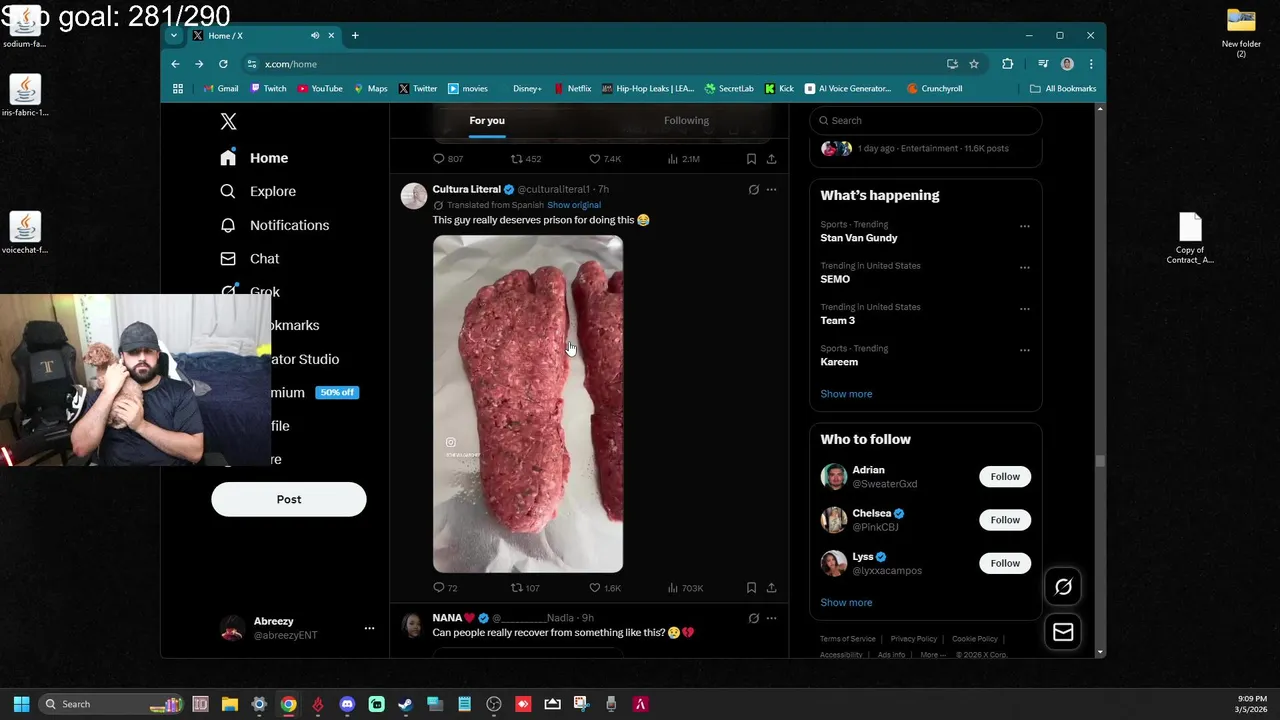Viewport: 1280px width, 720px height.
Task: Follow Lyss @lyxxacampos
Action: pyautogui.click(x=1005, y=563)
